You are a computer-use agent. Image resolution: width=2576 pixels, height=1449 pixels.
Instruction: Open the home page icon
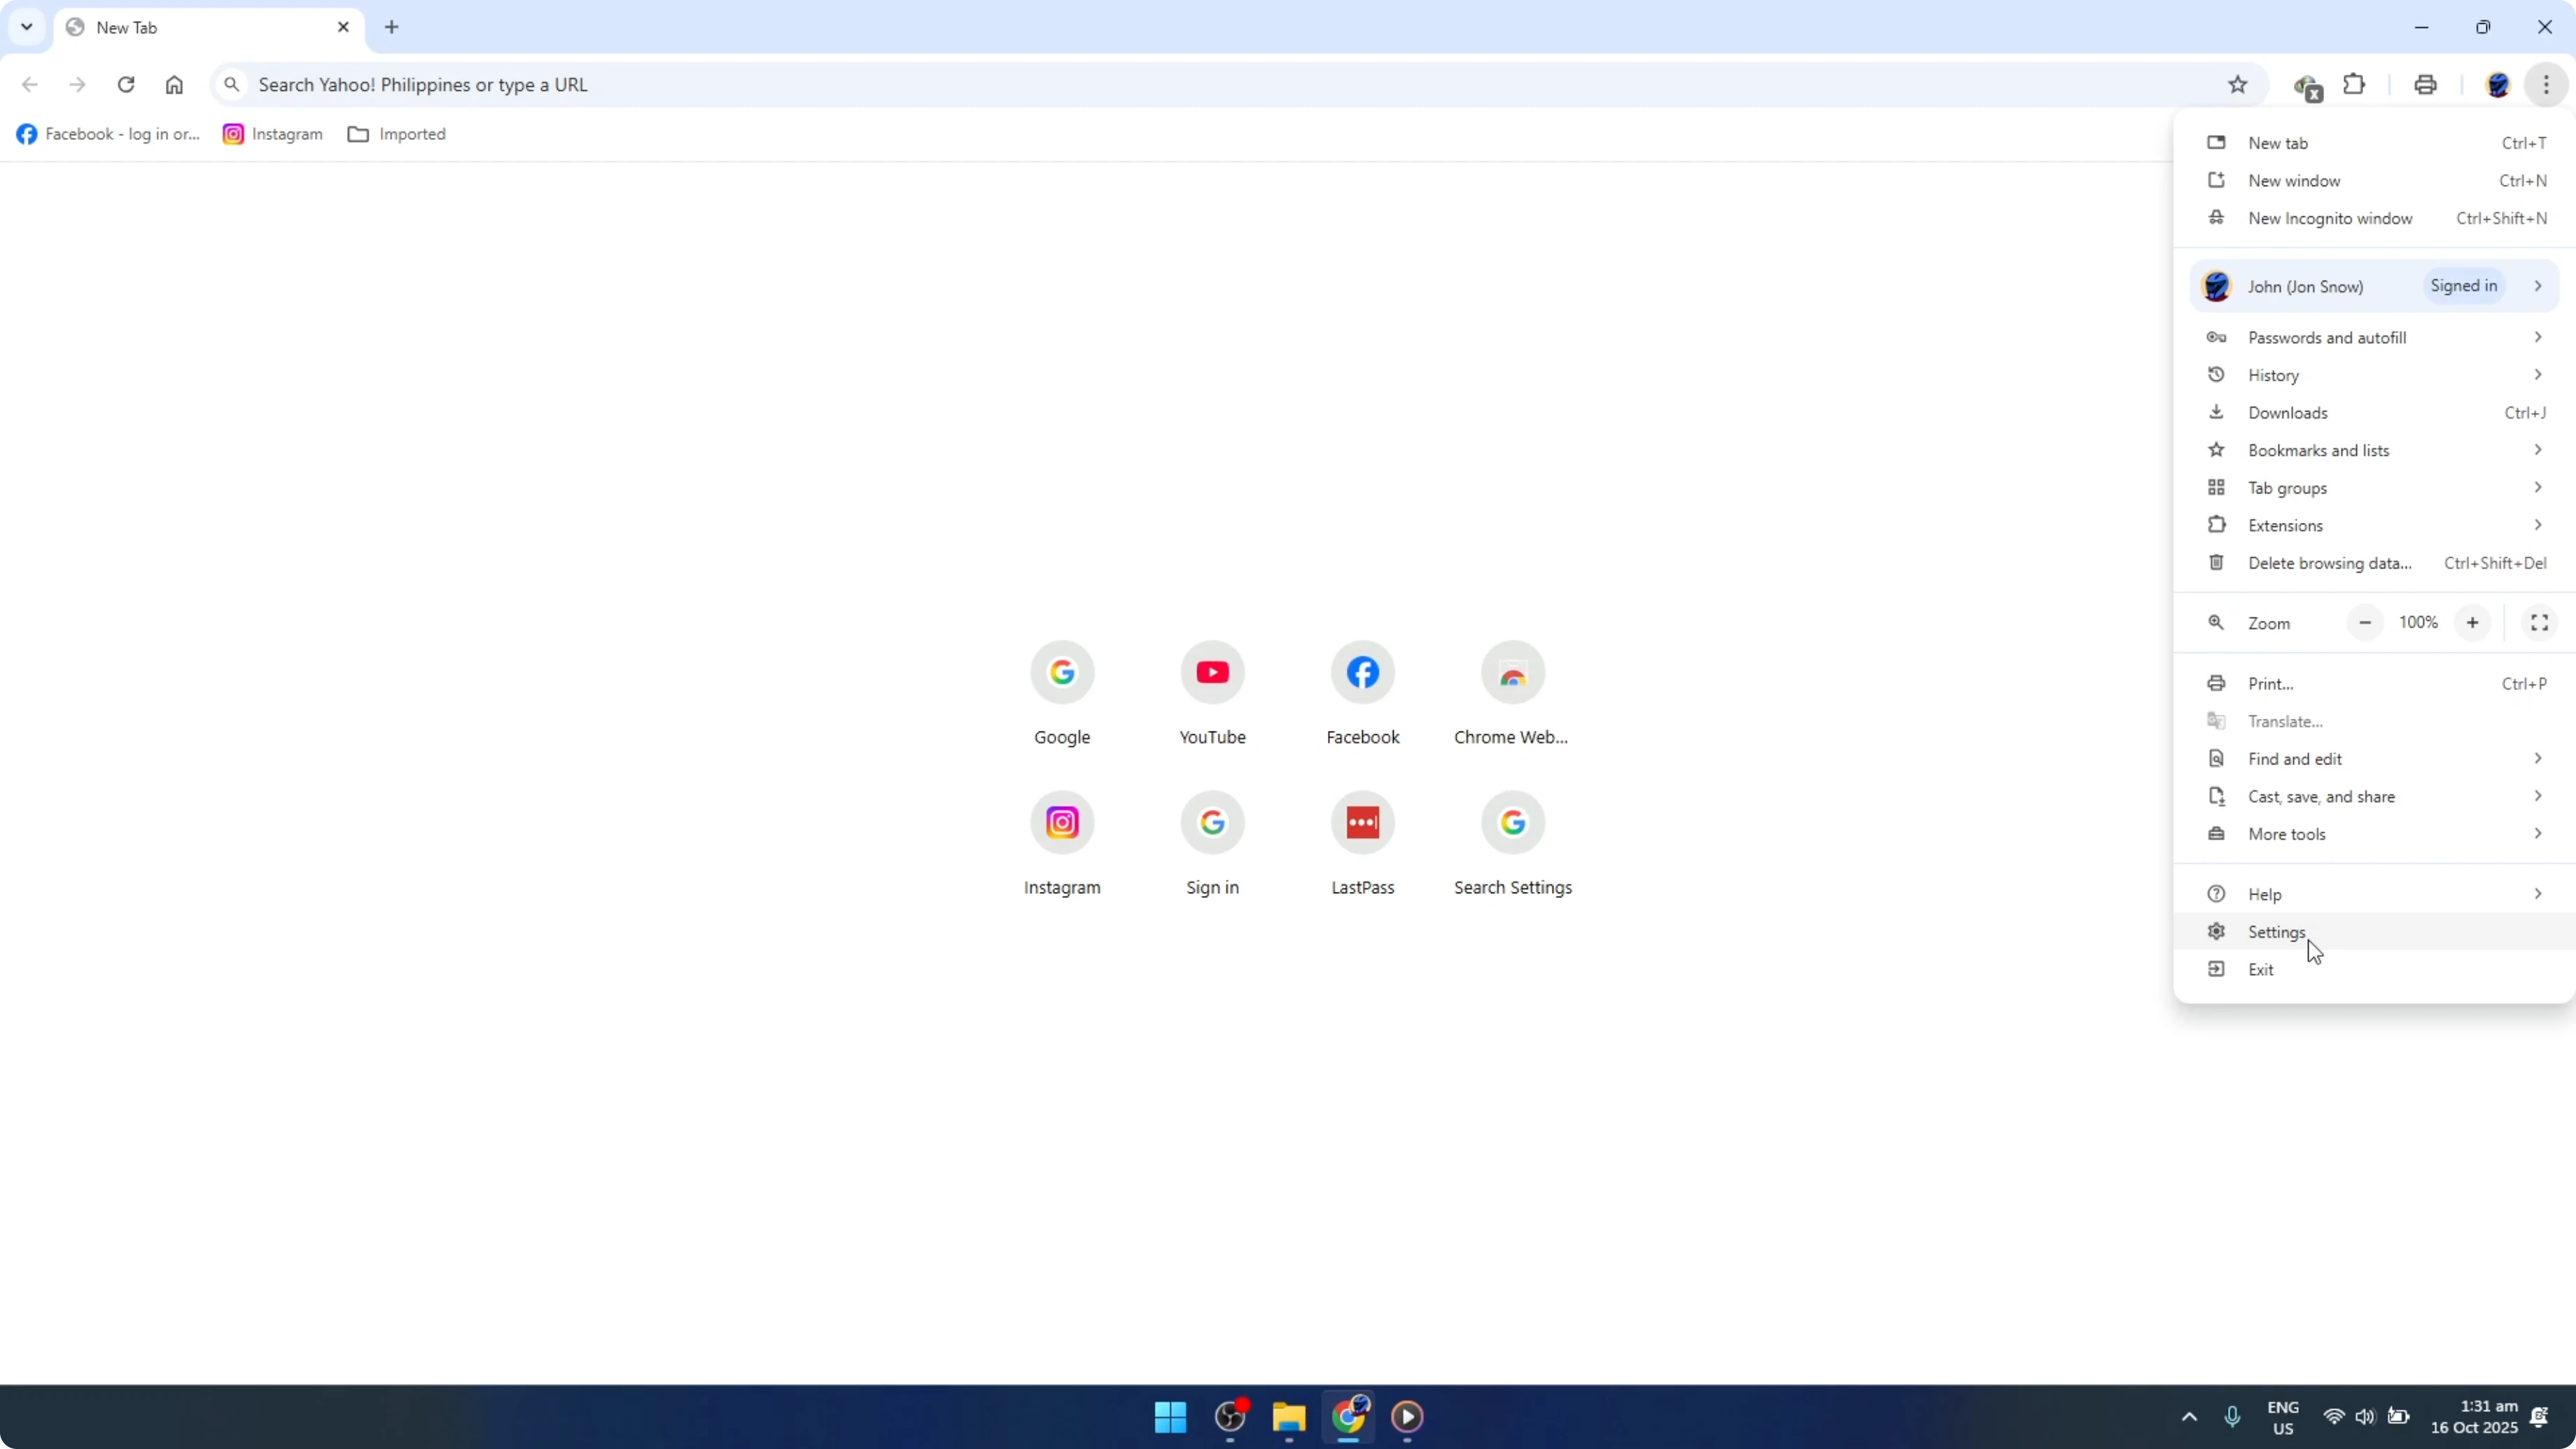tap(174, 85)
